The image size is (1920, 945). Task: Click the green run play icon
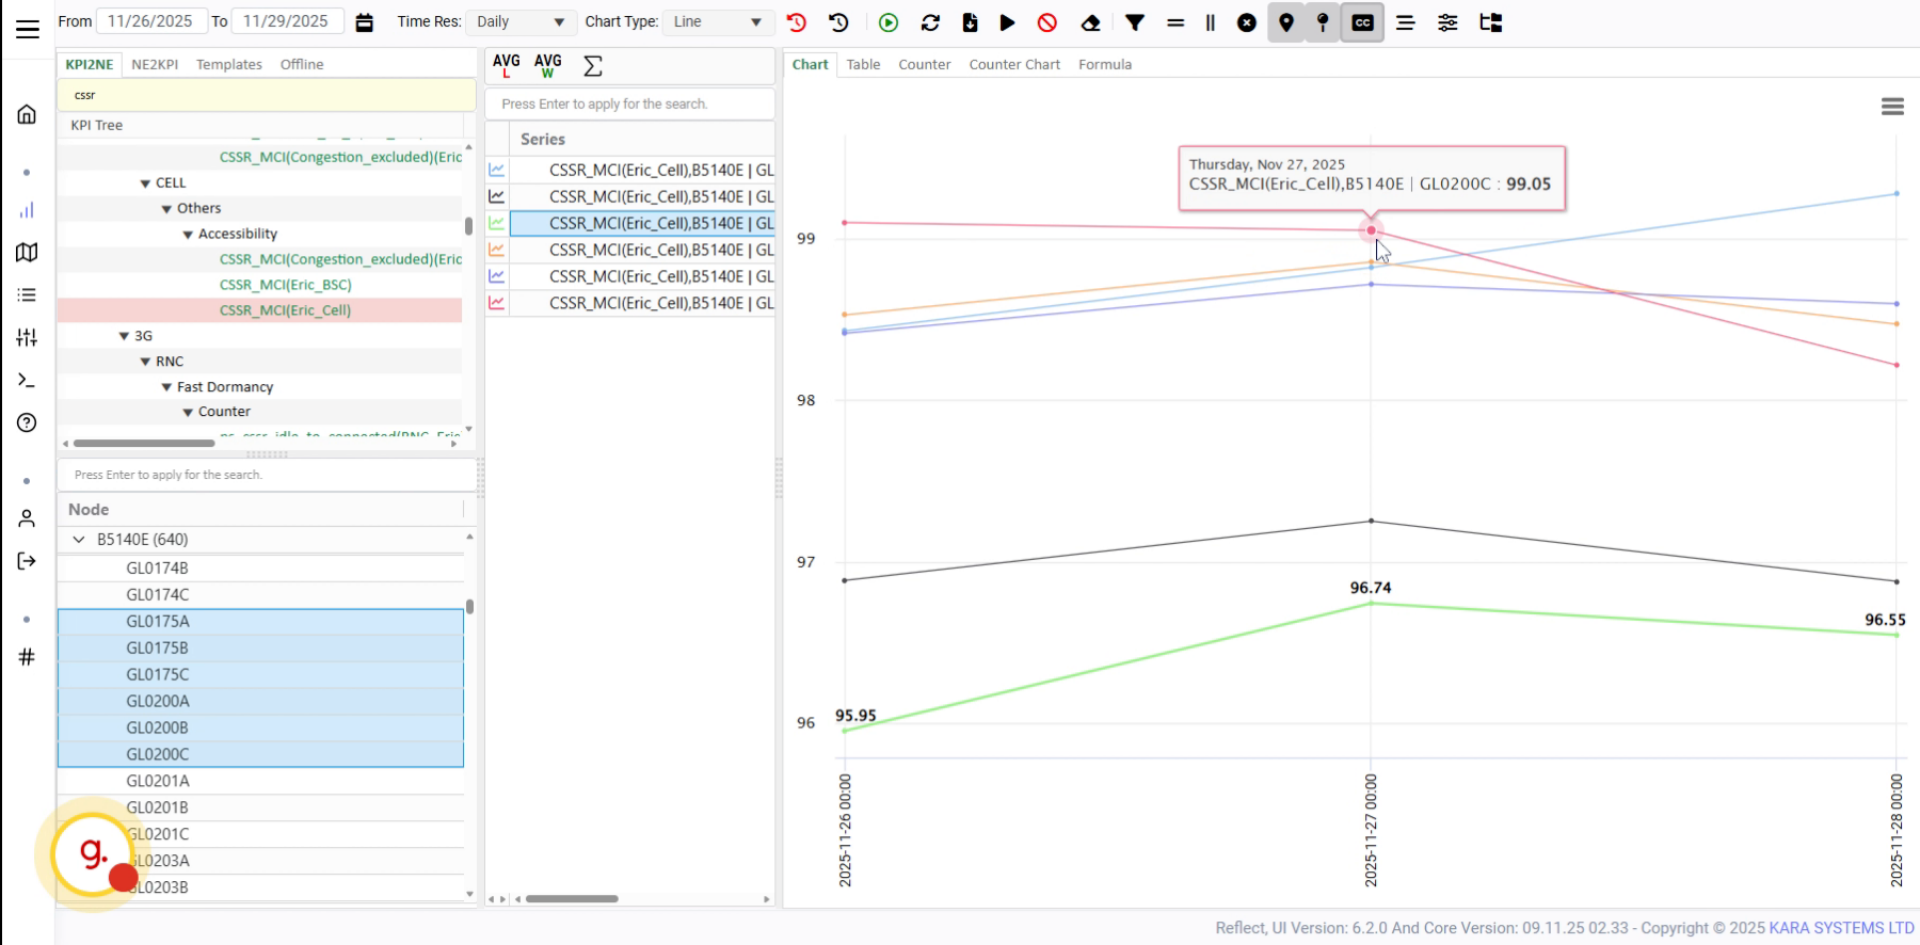(x=888, y=22)
